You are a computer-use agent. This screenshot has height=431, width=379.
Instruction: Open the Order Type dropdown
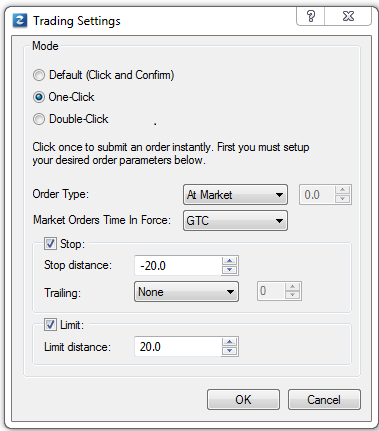[x=235, y=195]
